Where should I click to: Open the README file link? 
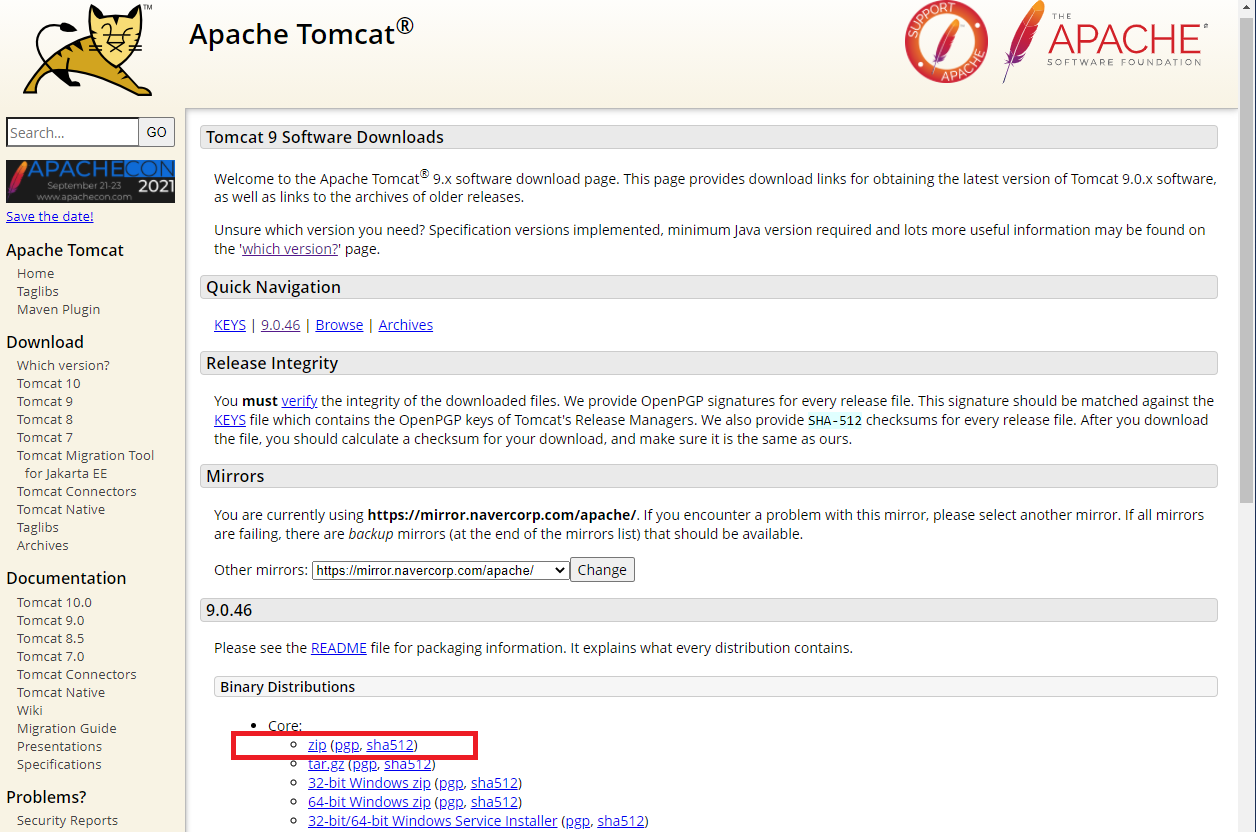point(339,648)
